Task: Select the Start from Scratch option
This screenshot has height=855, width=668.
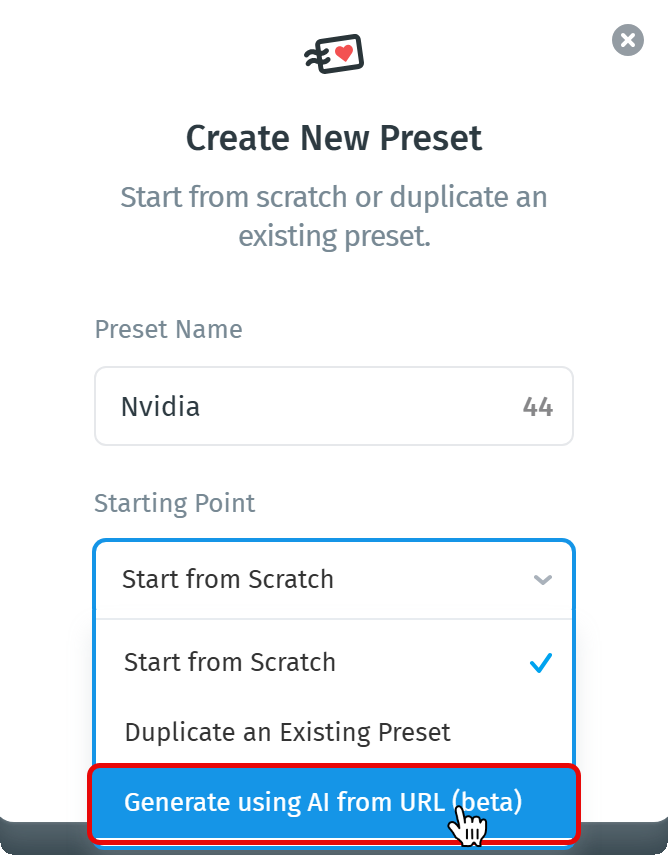Action: click(x=230, y=663)
